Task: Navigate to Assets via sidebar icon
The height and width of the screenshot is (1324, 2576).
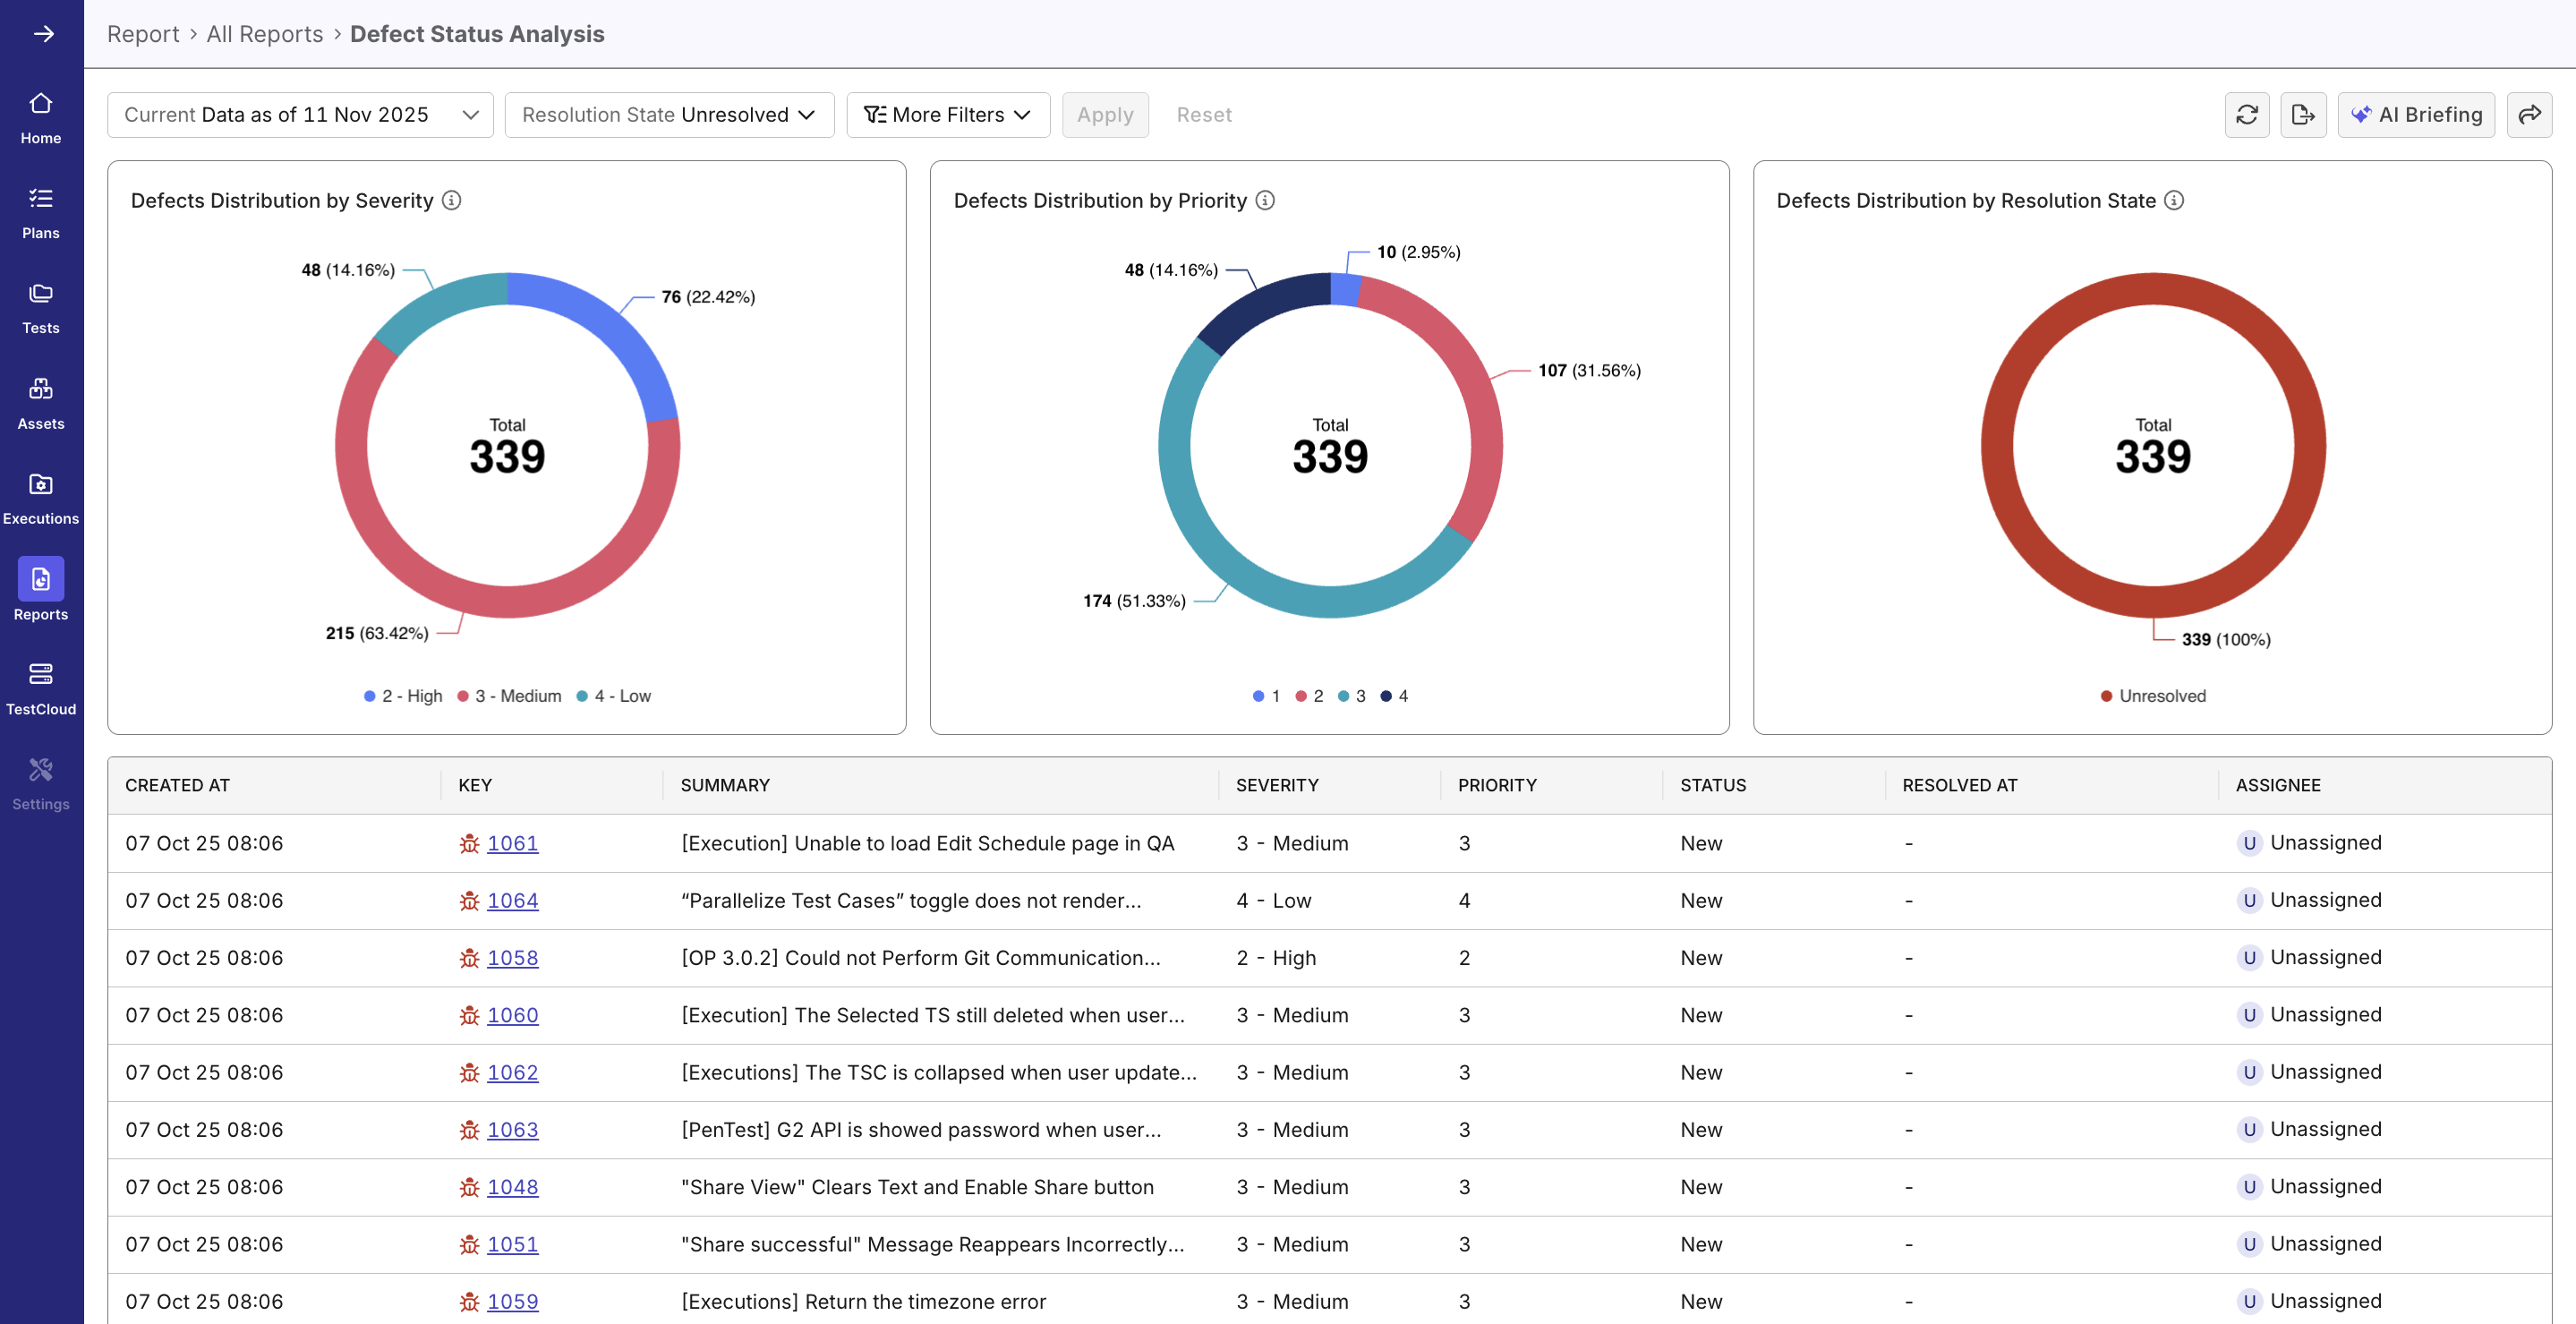Action: click(40, 401)
